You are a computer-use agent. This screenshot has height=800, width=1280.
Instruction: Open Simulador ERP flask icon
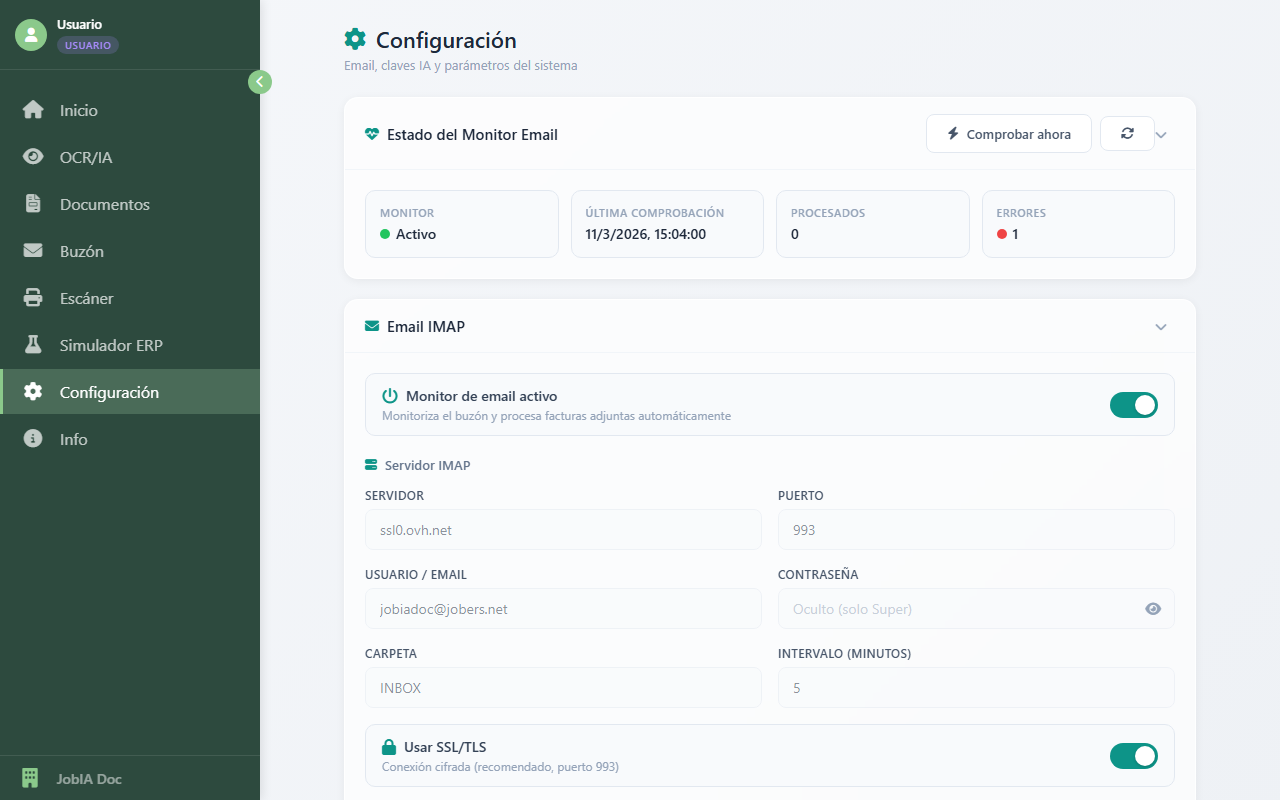coord(32,345)
